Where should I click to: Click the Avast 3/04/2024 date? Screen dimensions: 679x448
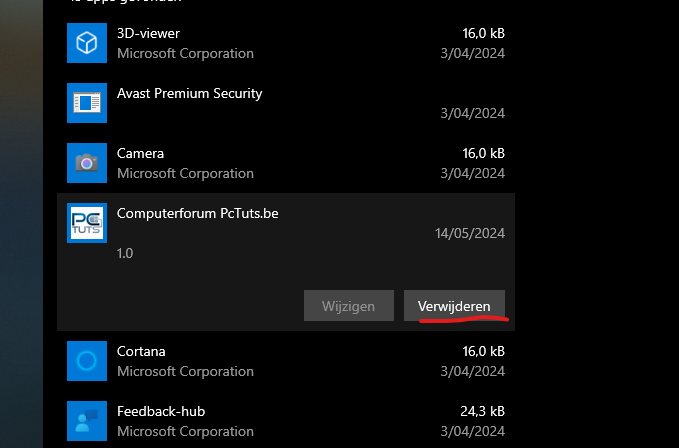coord(472,113)
